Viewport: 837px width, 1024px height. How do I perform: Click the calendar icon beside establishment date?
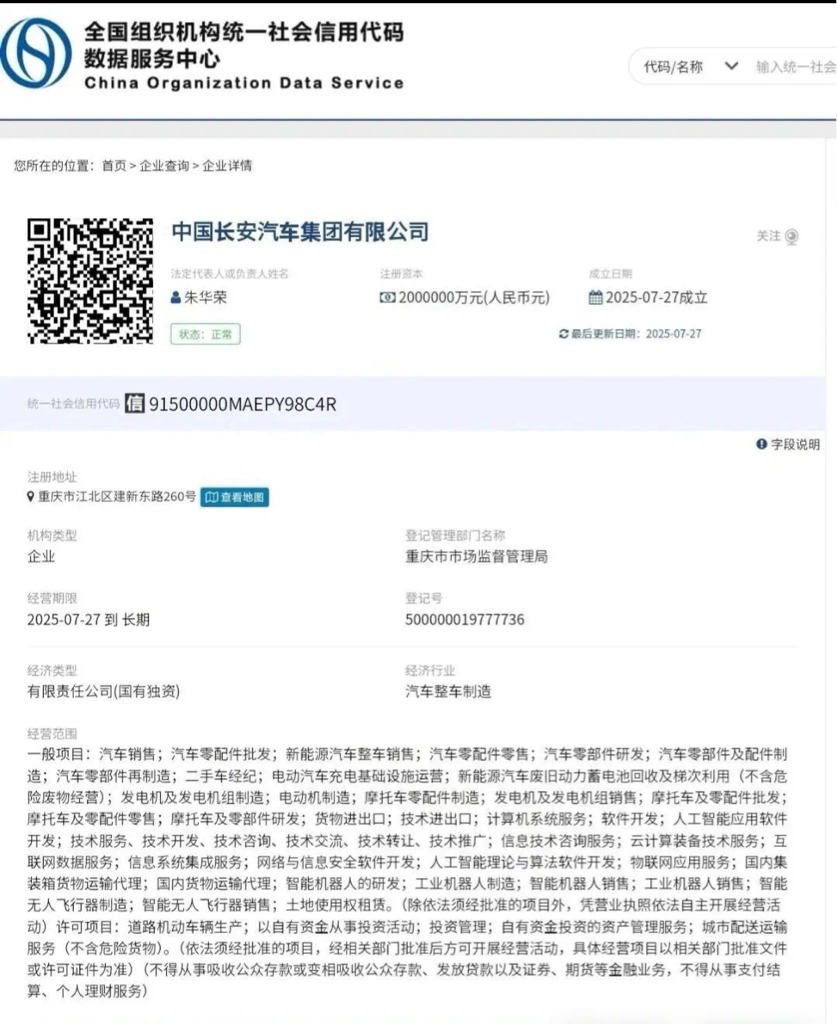tap(595, 298)
